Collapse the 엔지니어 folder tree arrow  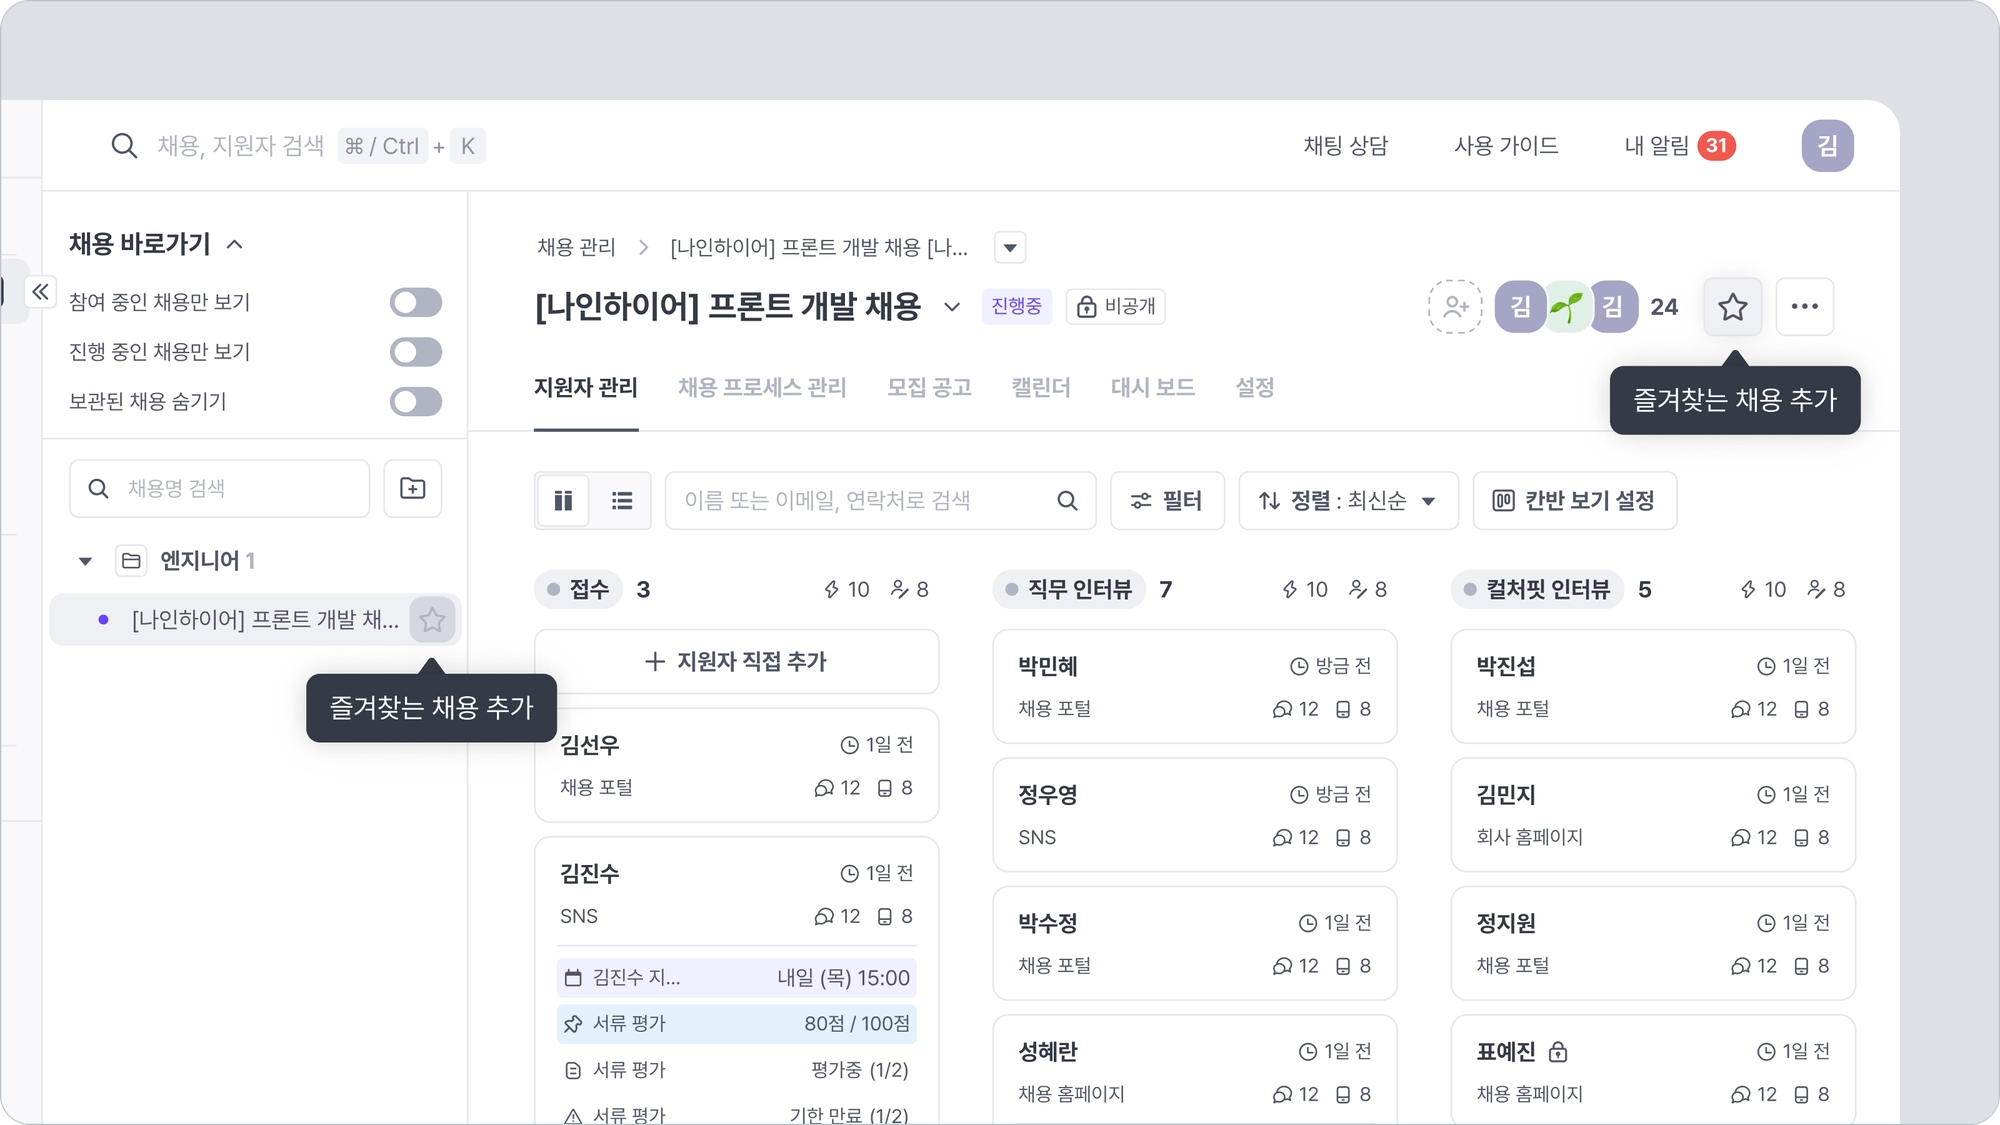pyautogui.click(x=85, y=561)
